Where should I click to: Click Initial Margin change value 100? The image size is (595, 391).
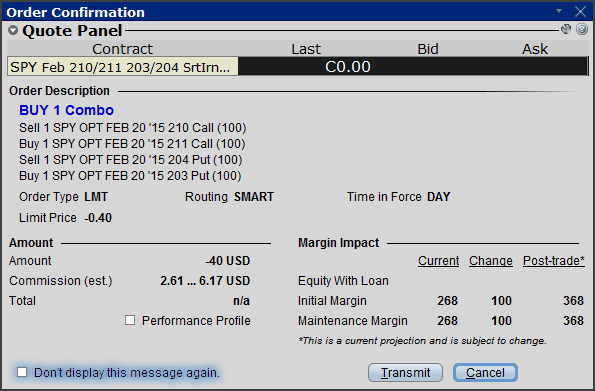point(501,301)
